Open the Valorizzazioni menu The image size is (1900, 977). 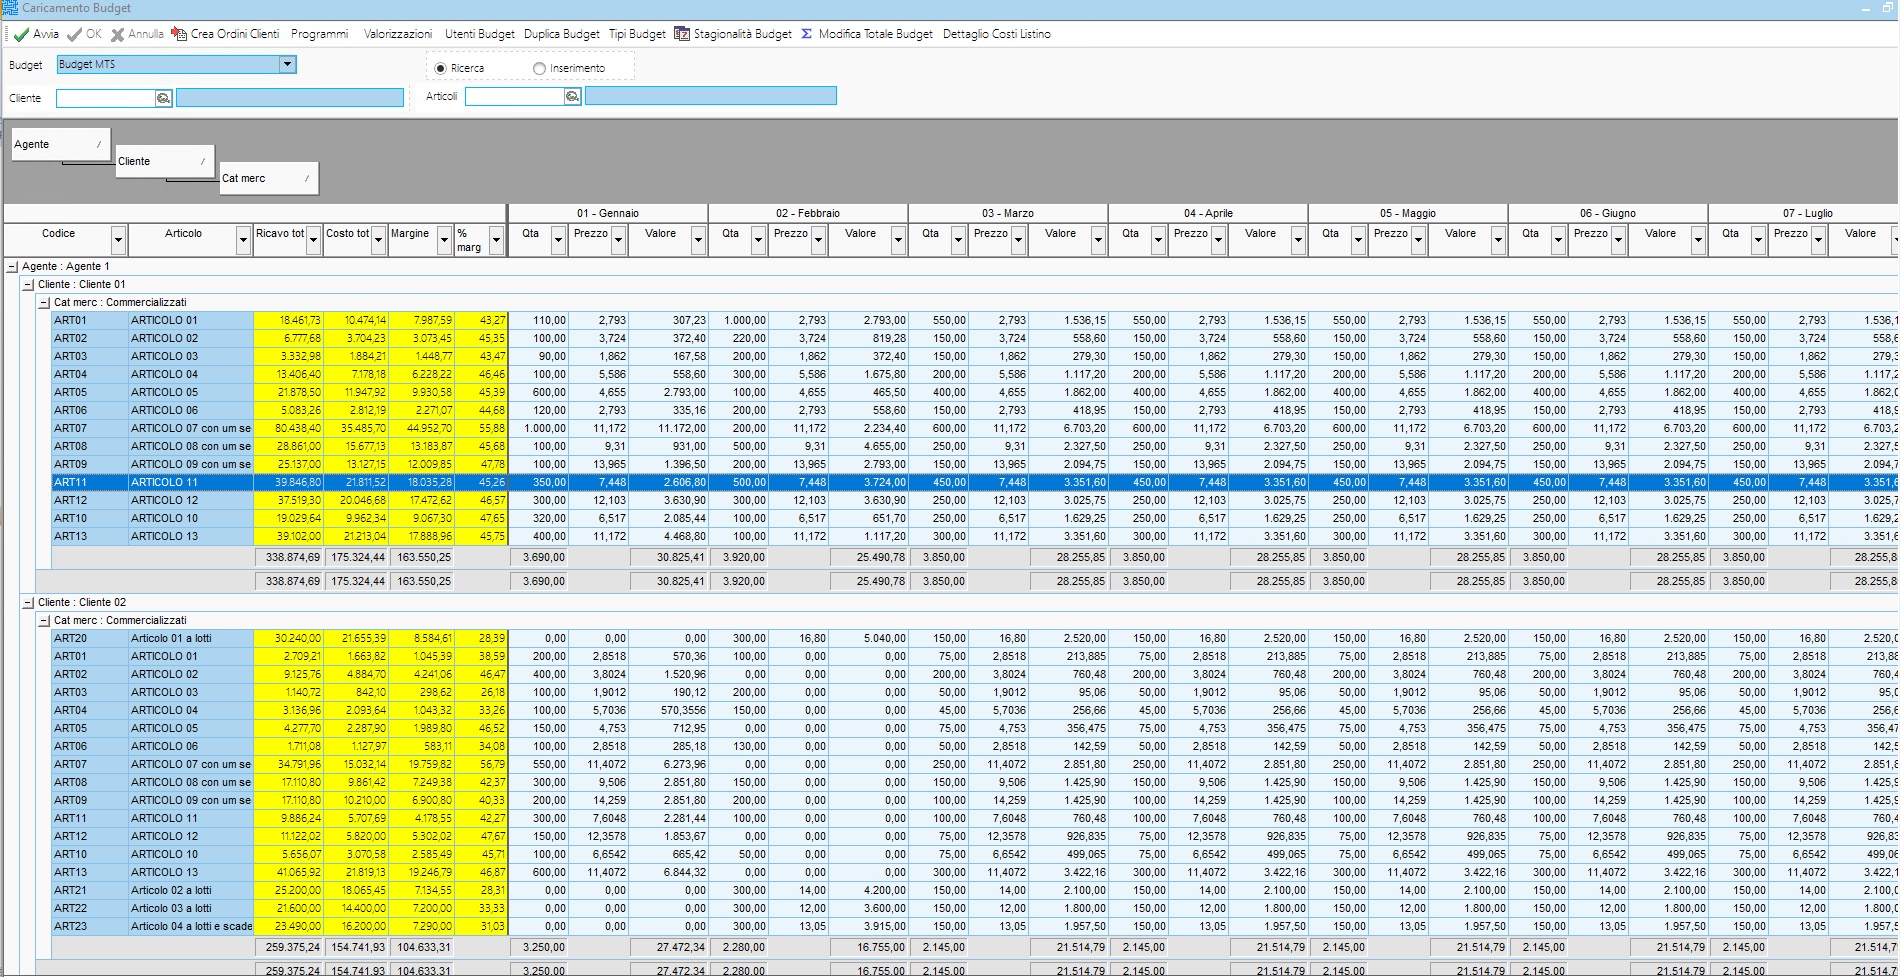[398, 34]
